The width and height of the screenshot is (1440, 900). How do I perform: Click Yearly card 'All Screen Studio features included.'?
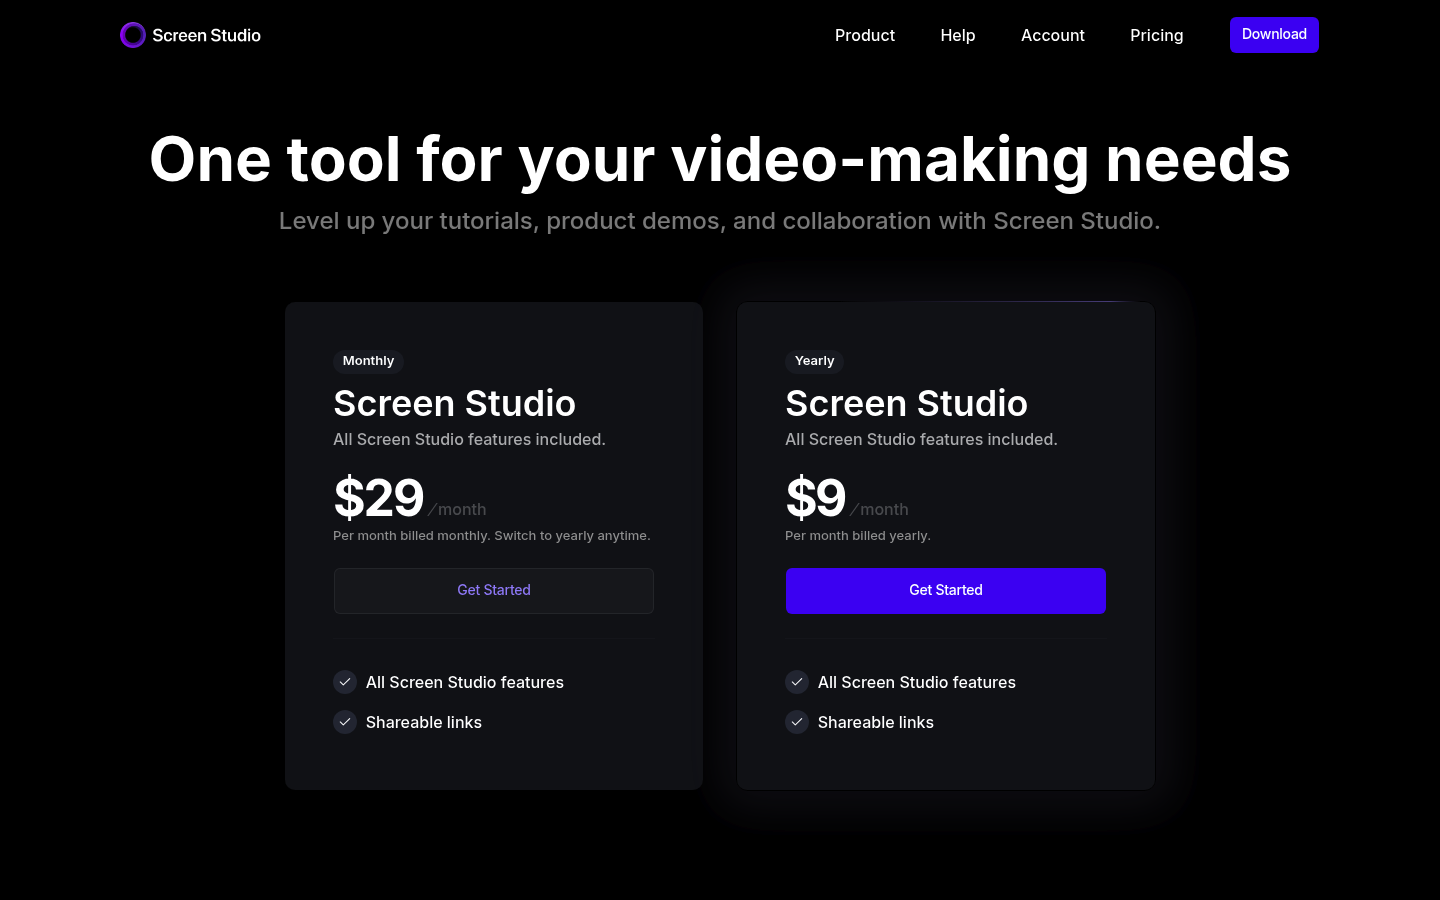coord(921,439)
